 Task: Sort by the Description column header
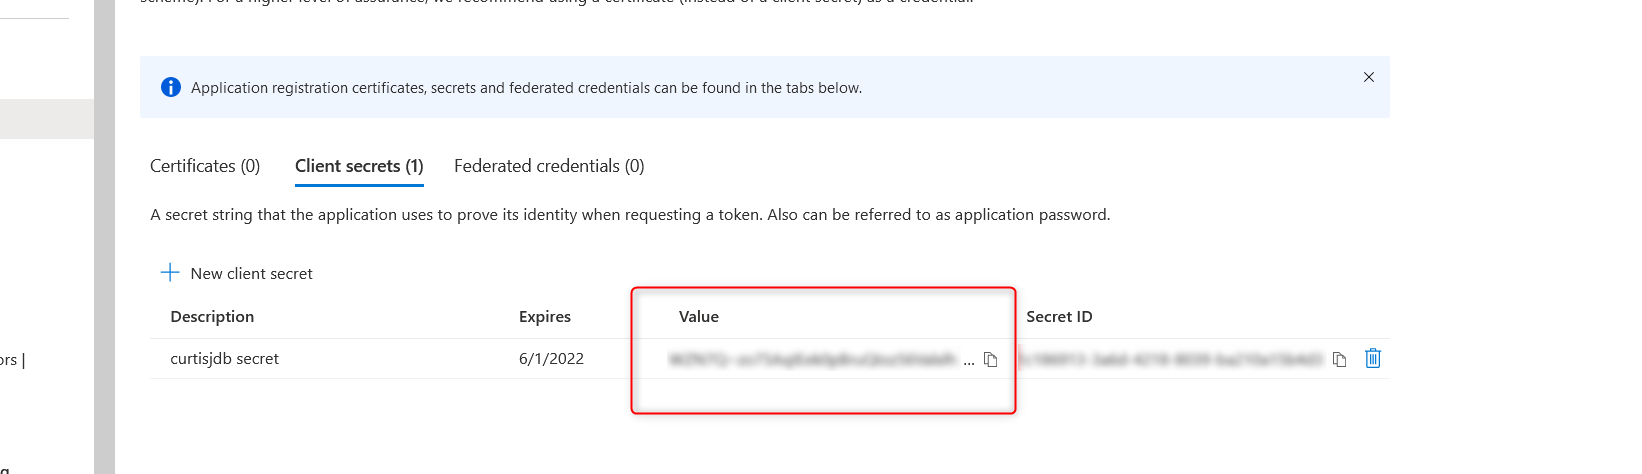point(212,317)
